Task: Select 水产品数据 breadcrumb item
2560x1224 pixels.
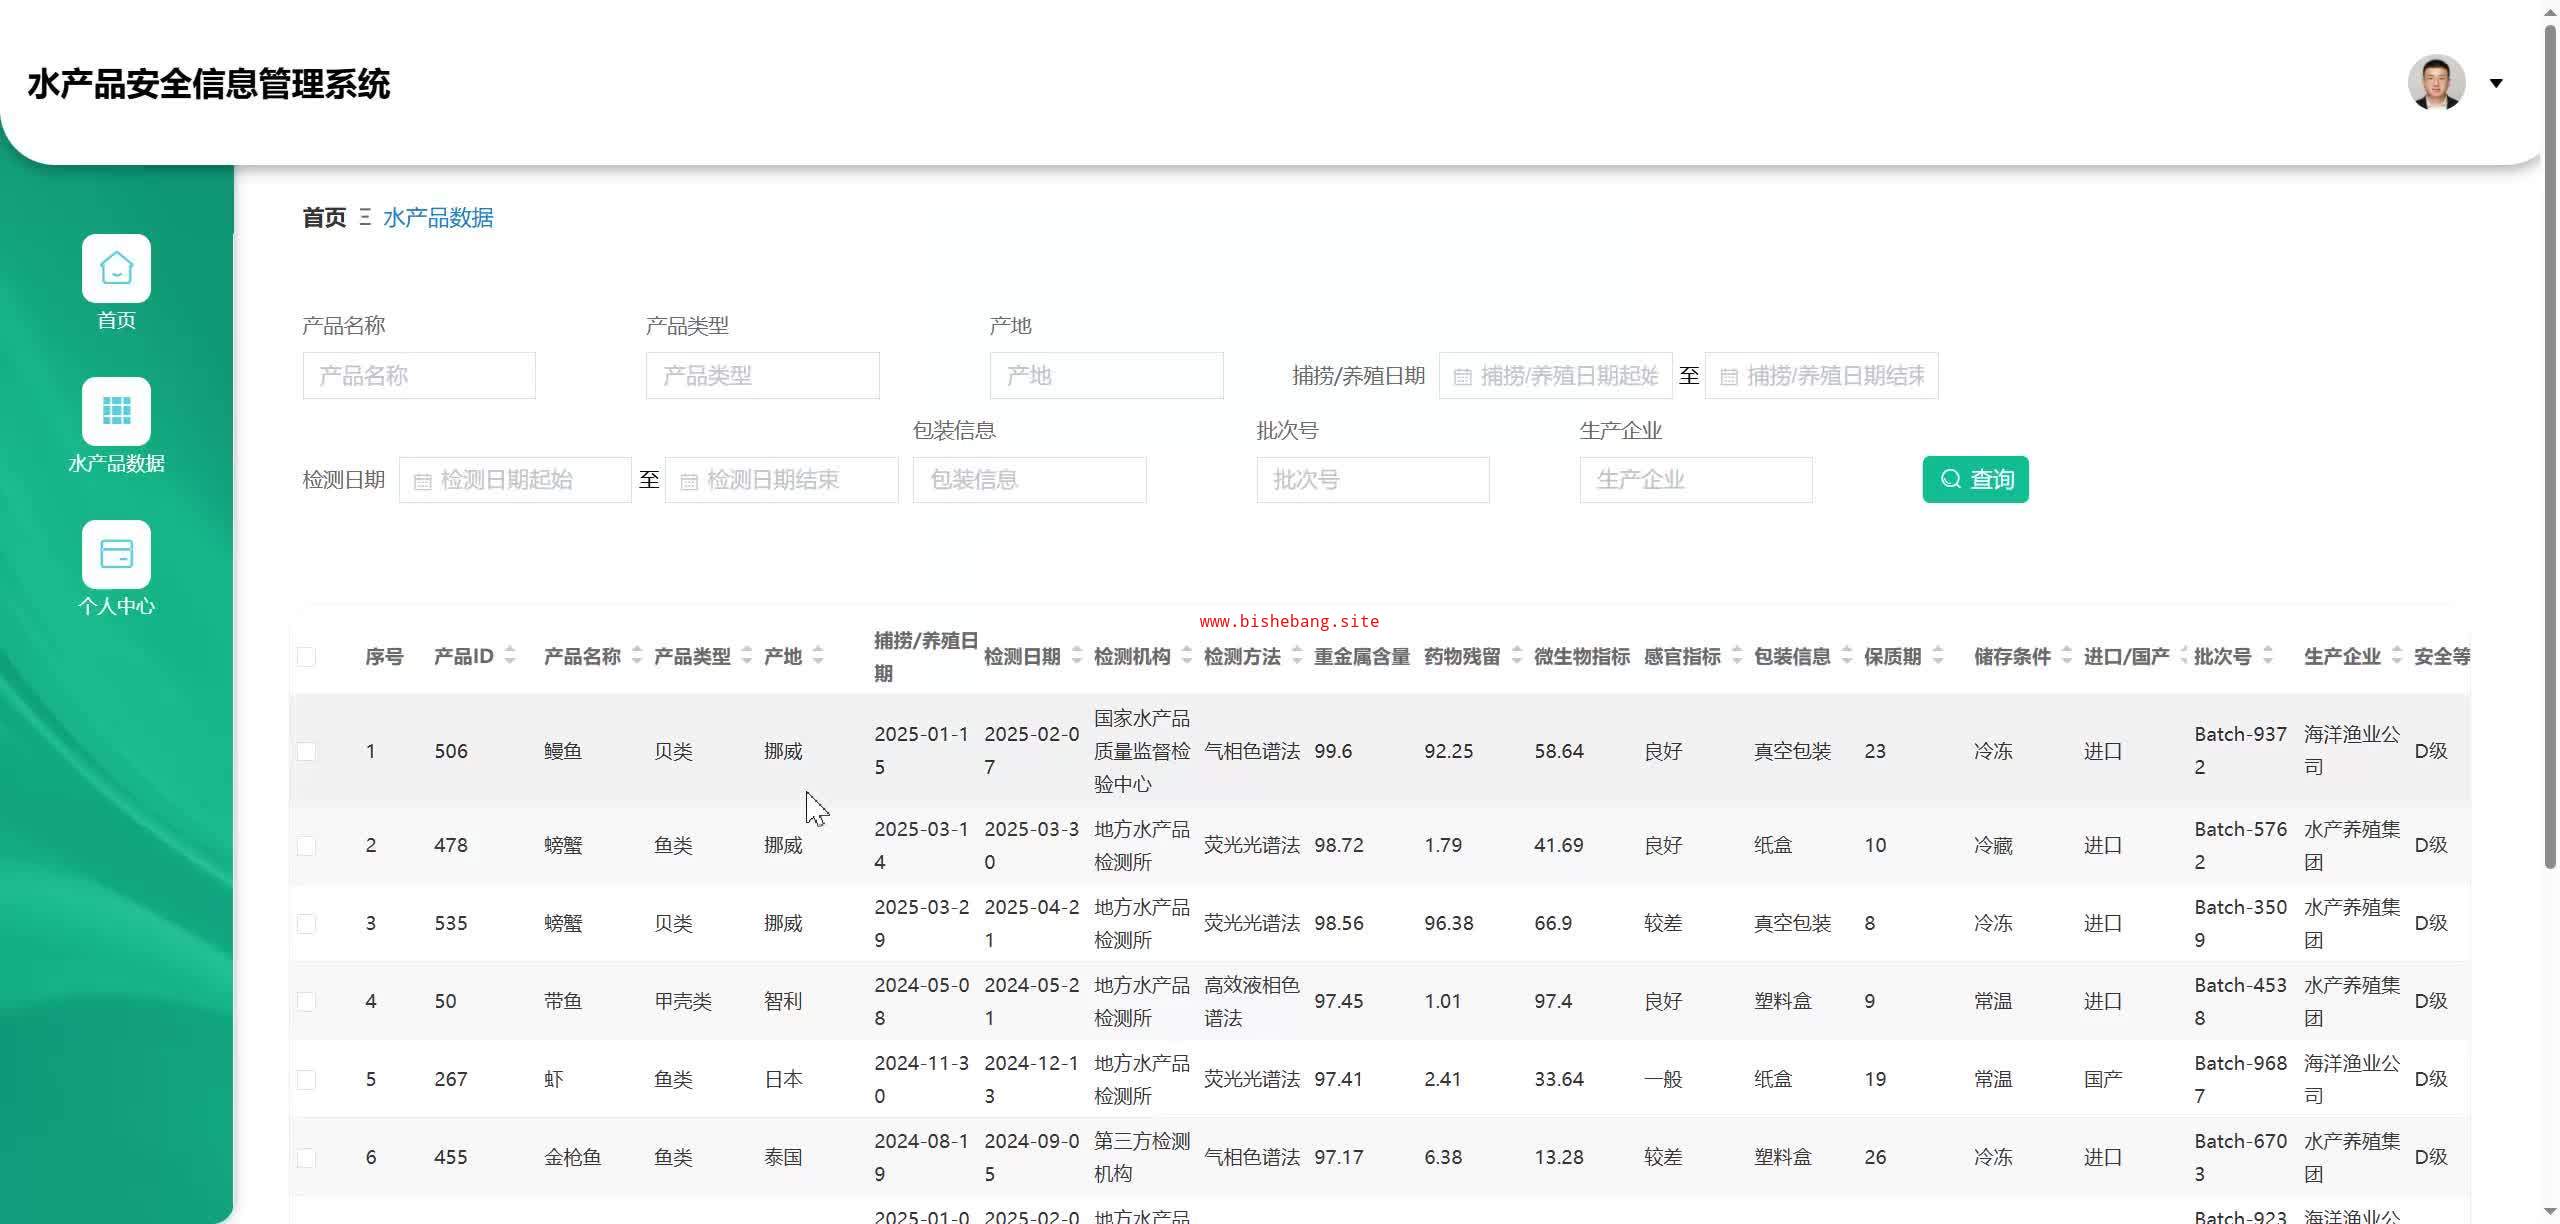Action: tap(438, 217)
